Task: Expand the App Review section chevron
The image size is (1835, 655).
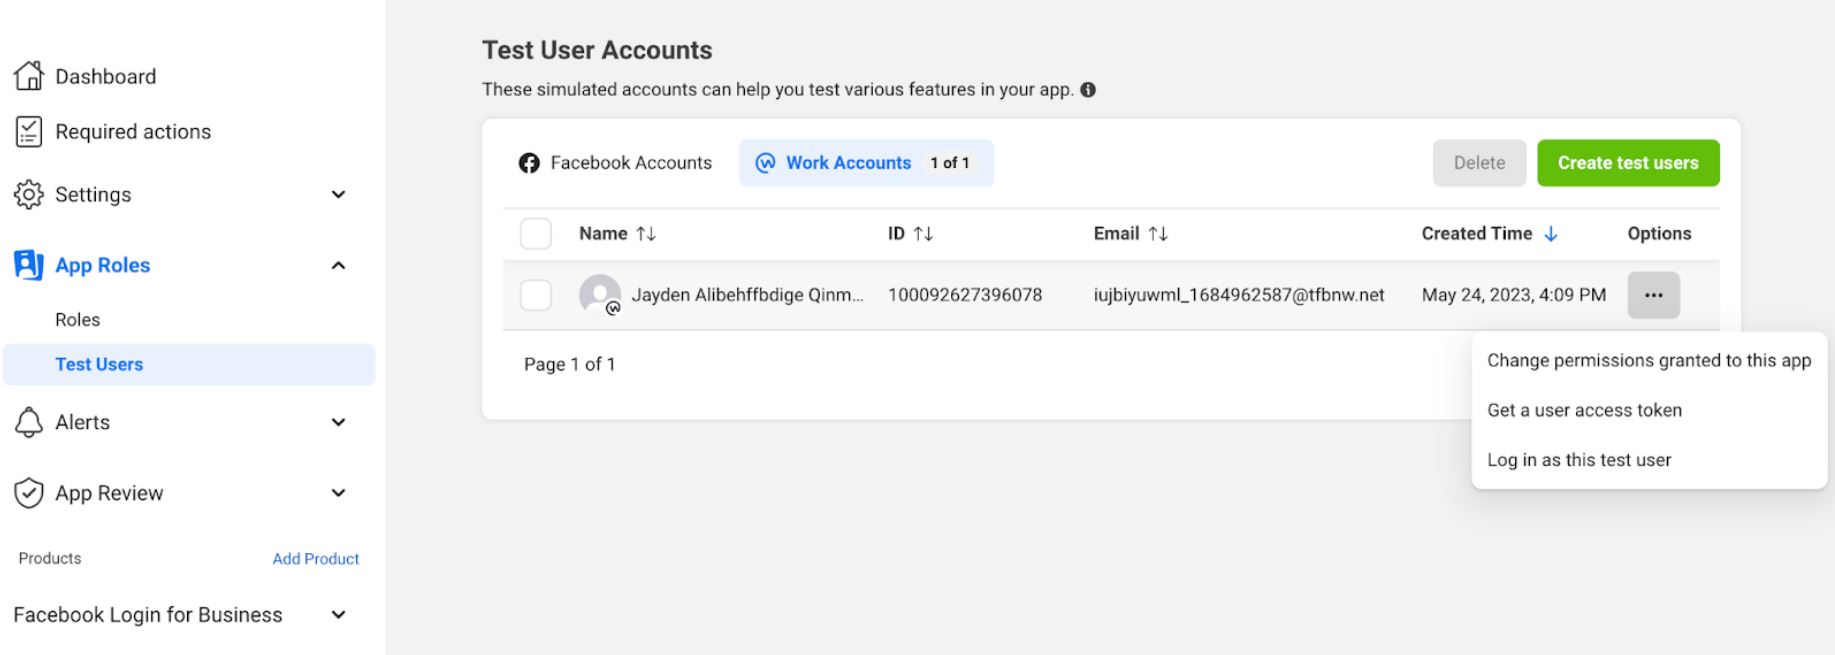Action: pos(339,493)
